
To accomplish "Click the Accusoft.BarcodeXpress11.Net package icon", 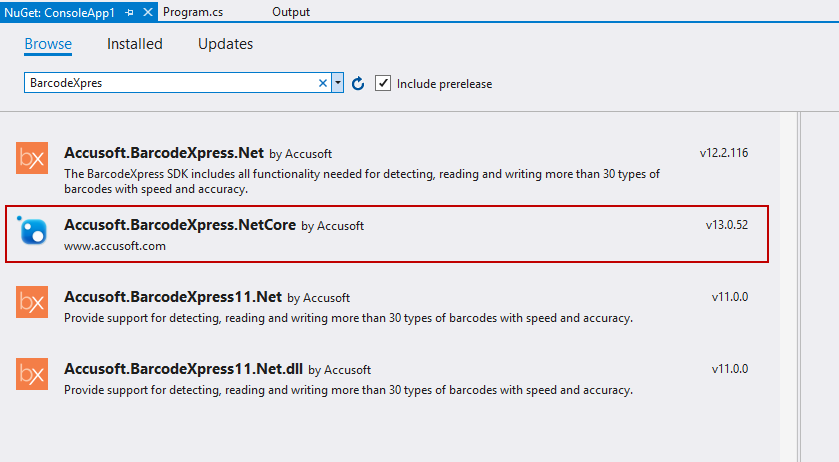I will click(x=32, y=303).
